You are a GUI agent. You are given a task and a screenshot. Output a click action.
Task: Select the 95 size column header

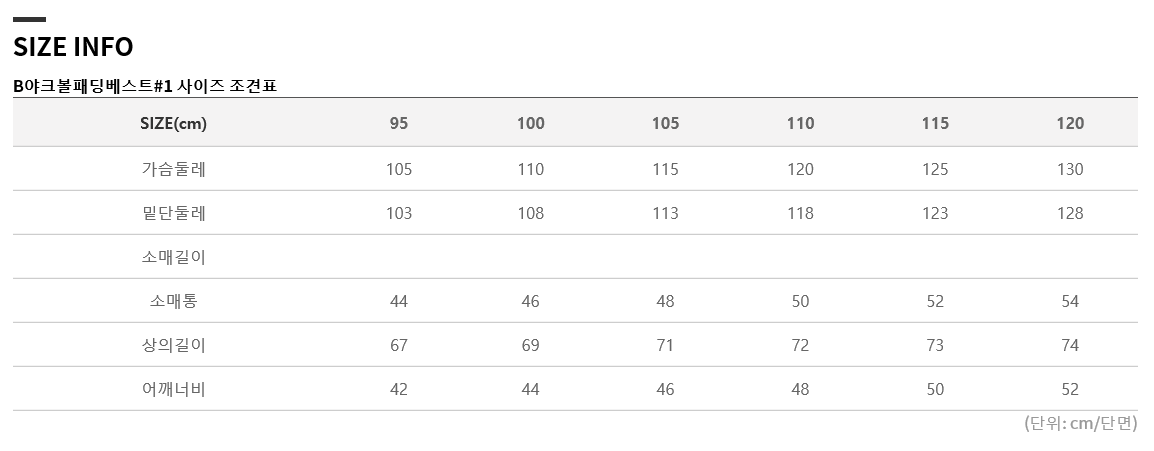click(x=399, y=123)
